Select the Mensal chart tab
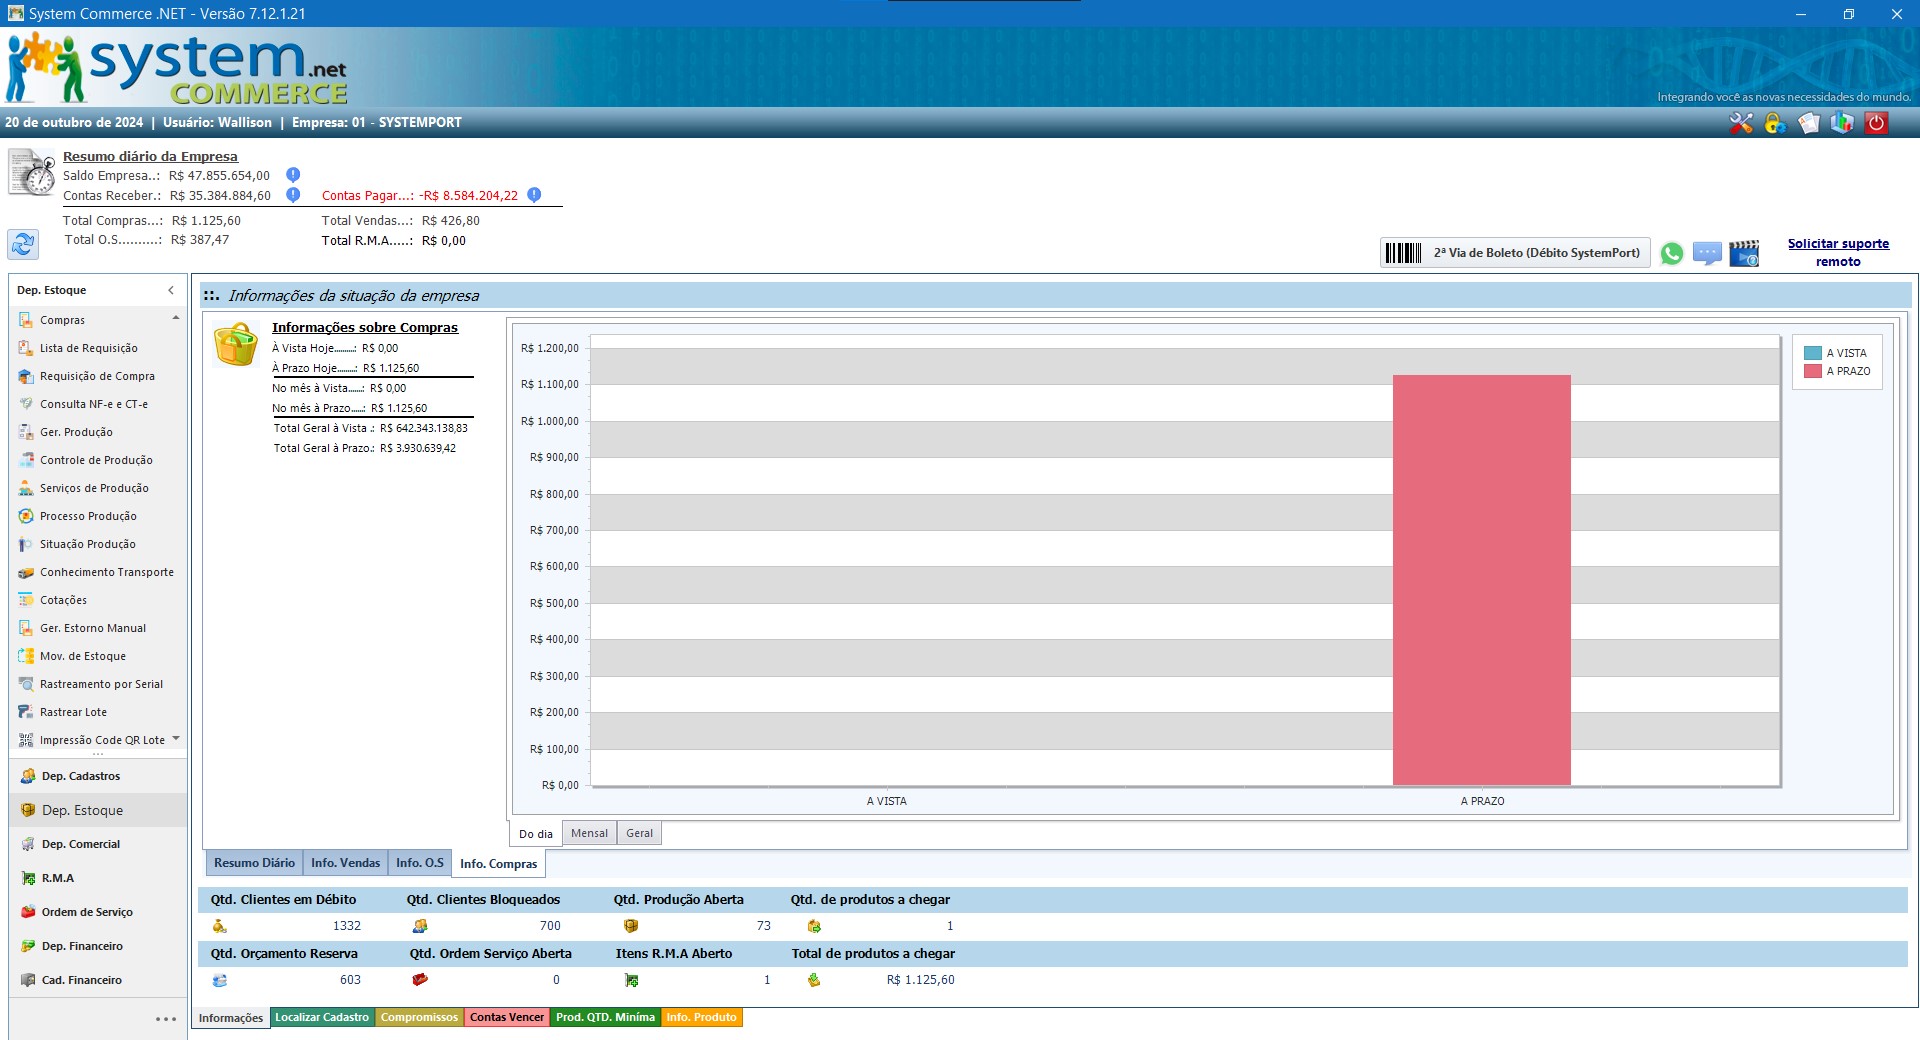Viewport: 1920px width, 1040px height. tap(589, 833)
